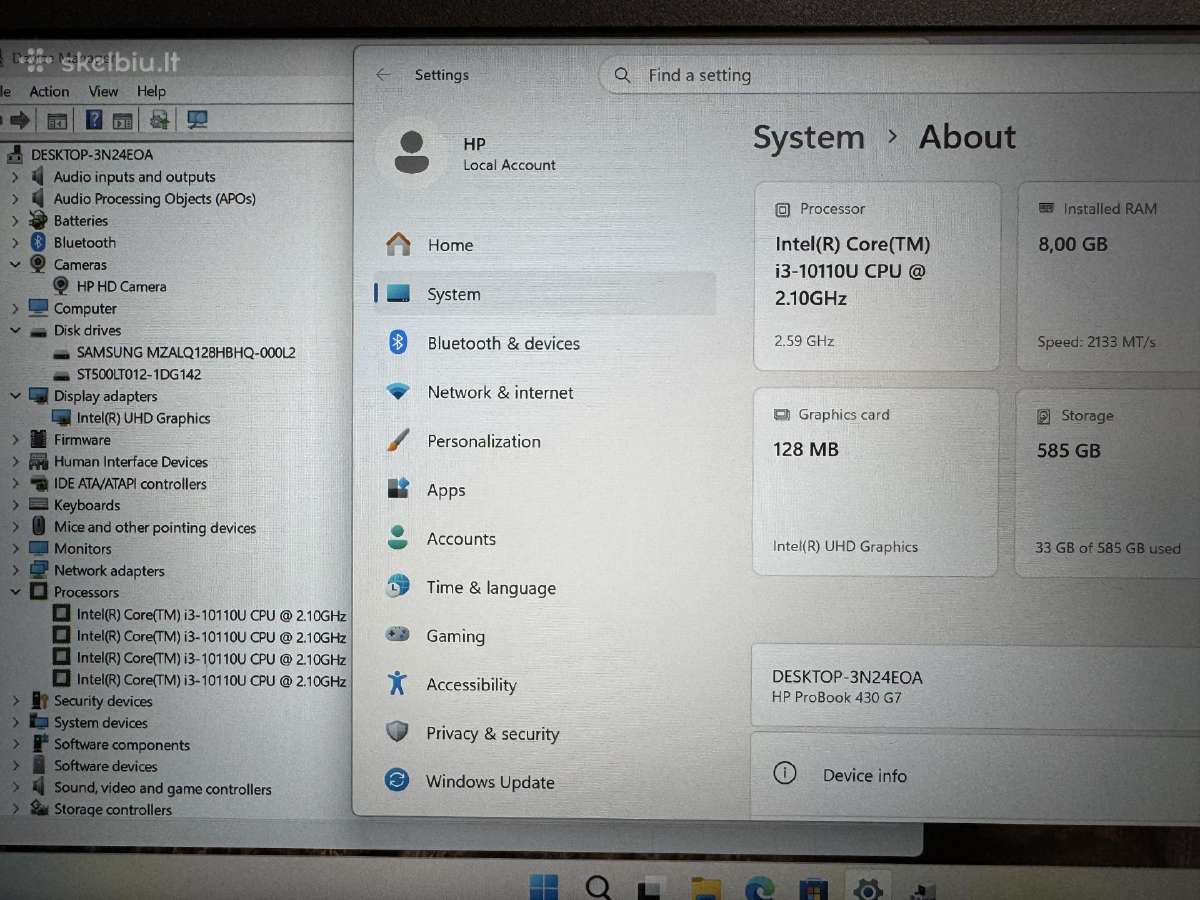The width and height of the screenshot is (1200, 900).
Task: Click the blue Help toolbar icon
Action: (x=93, y=120)
